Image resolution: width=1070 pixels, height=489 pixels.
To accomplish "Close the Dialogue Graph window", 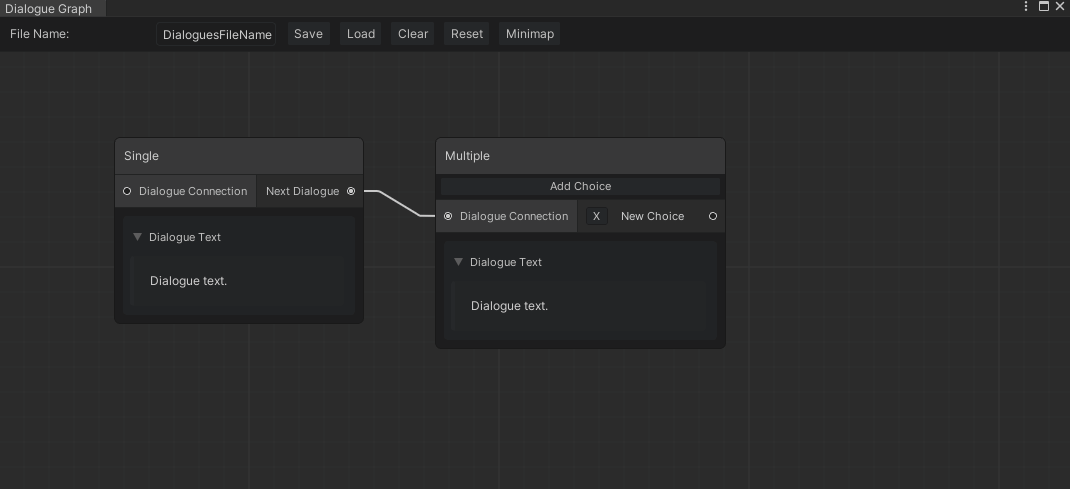I will 1060,7.
